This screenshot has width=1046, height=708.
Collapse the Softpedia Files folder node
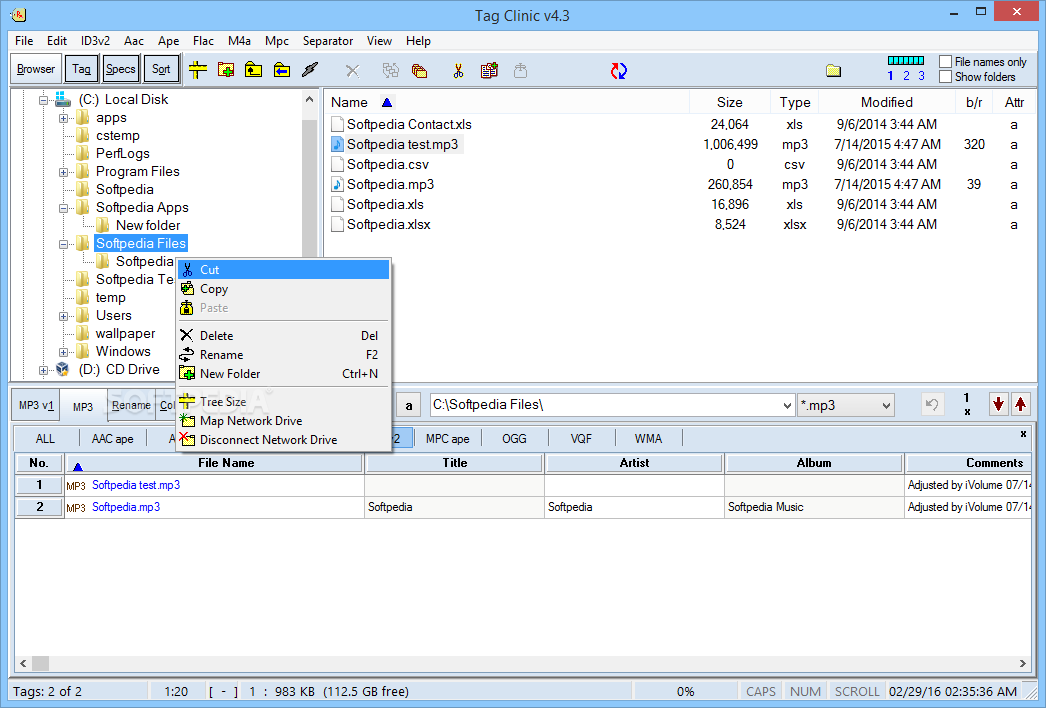(63, 244)
